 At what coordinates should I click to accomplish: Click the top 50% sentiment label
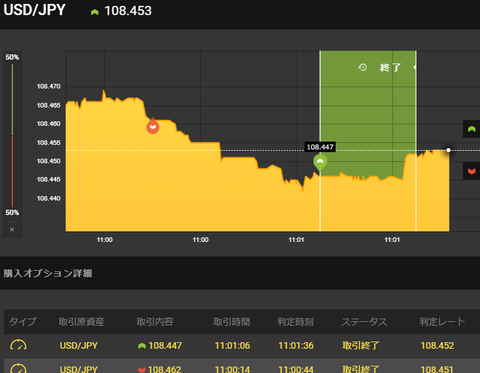[x=12, y=57]
